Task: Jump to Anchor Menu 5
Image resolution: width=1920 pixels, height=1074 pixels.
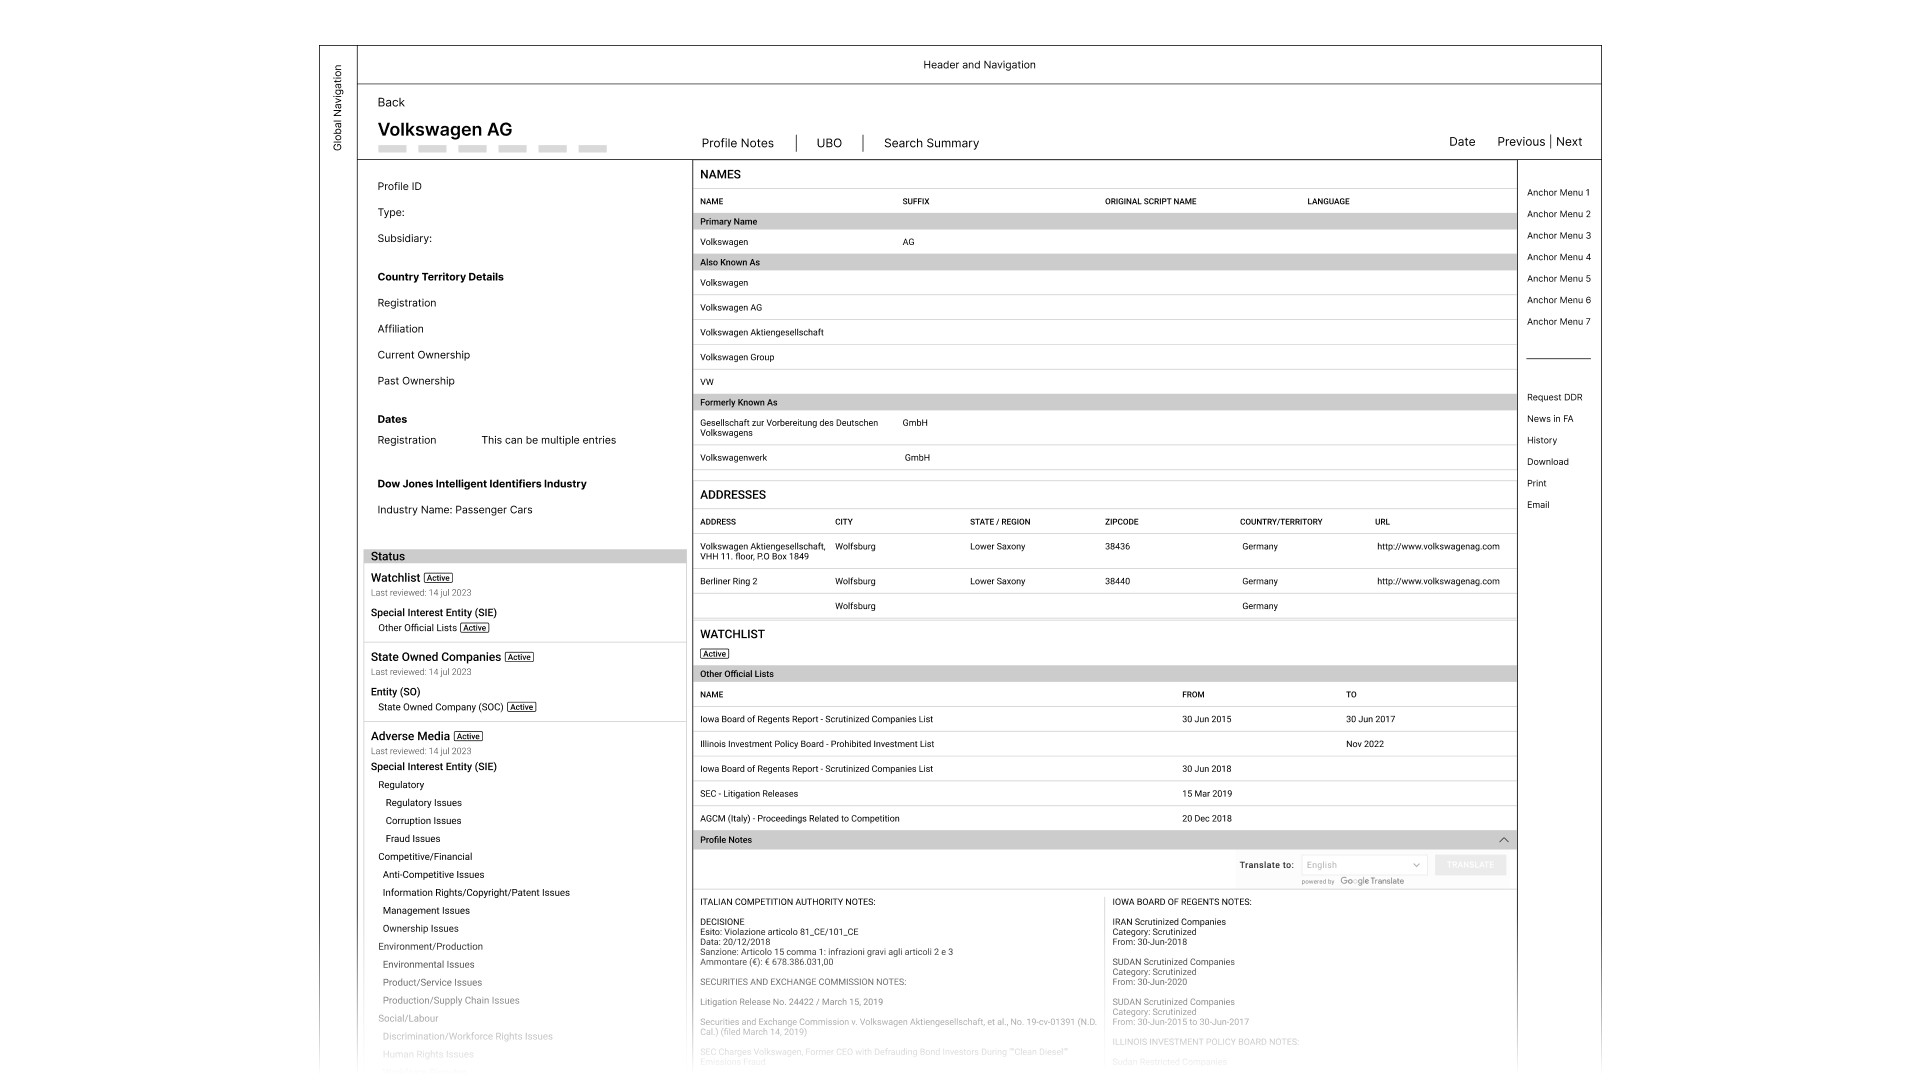Action: click(x=1558, y=279)
